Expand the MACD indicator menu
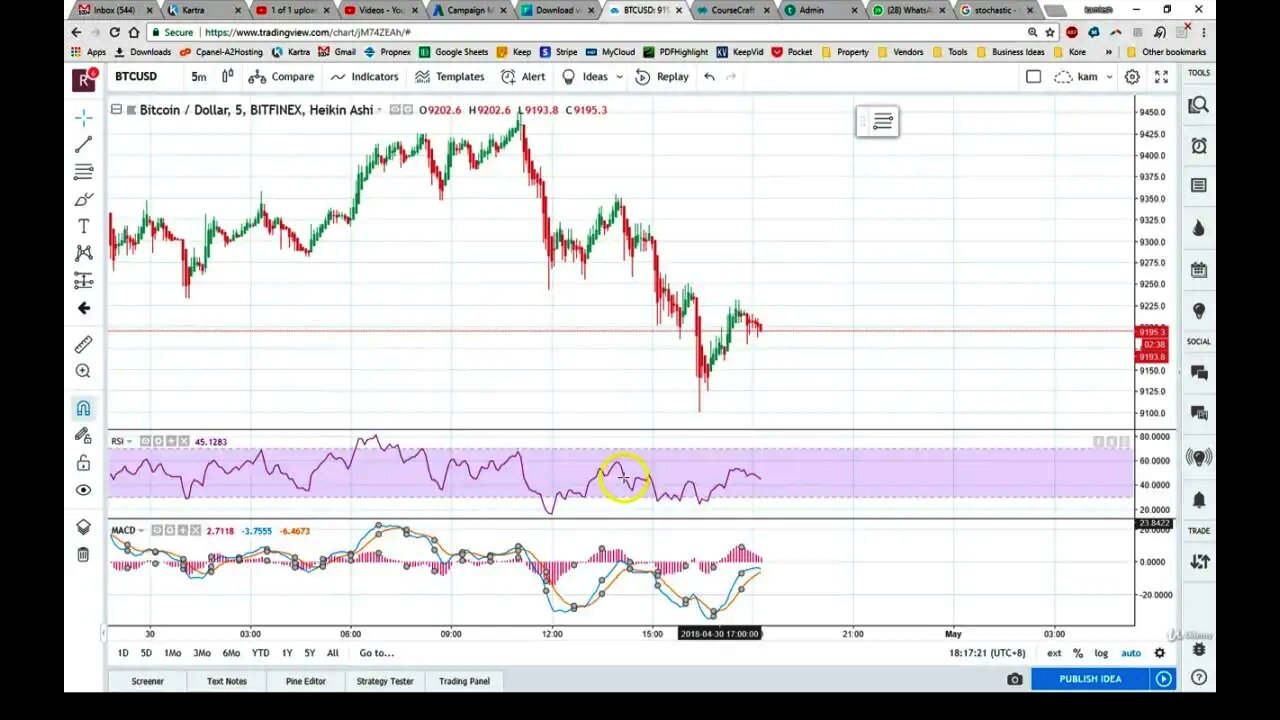The height and width of the screenshot is (720, 1280). click(141, 530)
